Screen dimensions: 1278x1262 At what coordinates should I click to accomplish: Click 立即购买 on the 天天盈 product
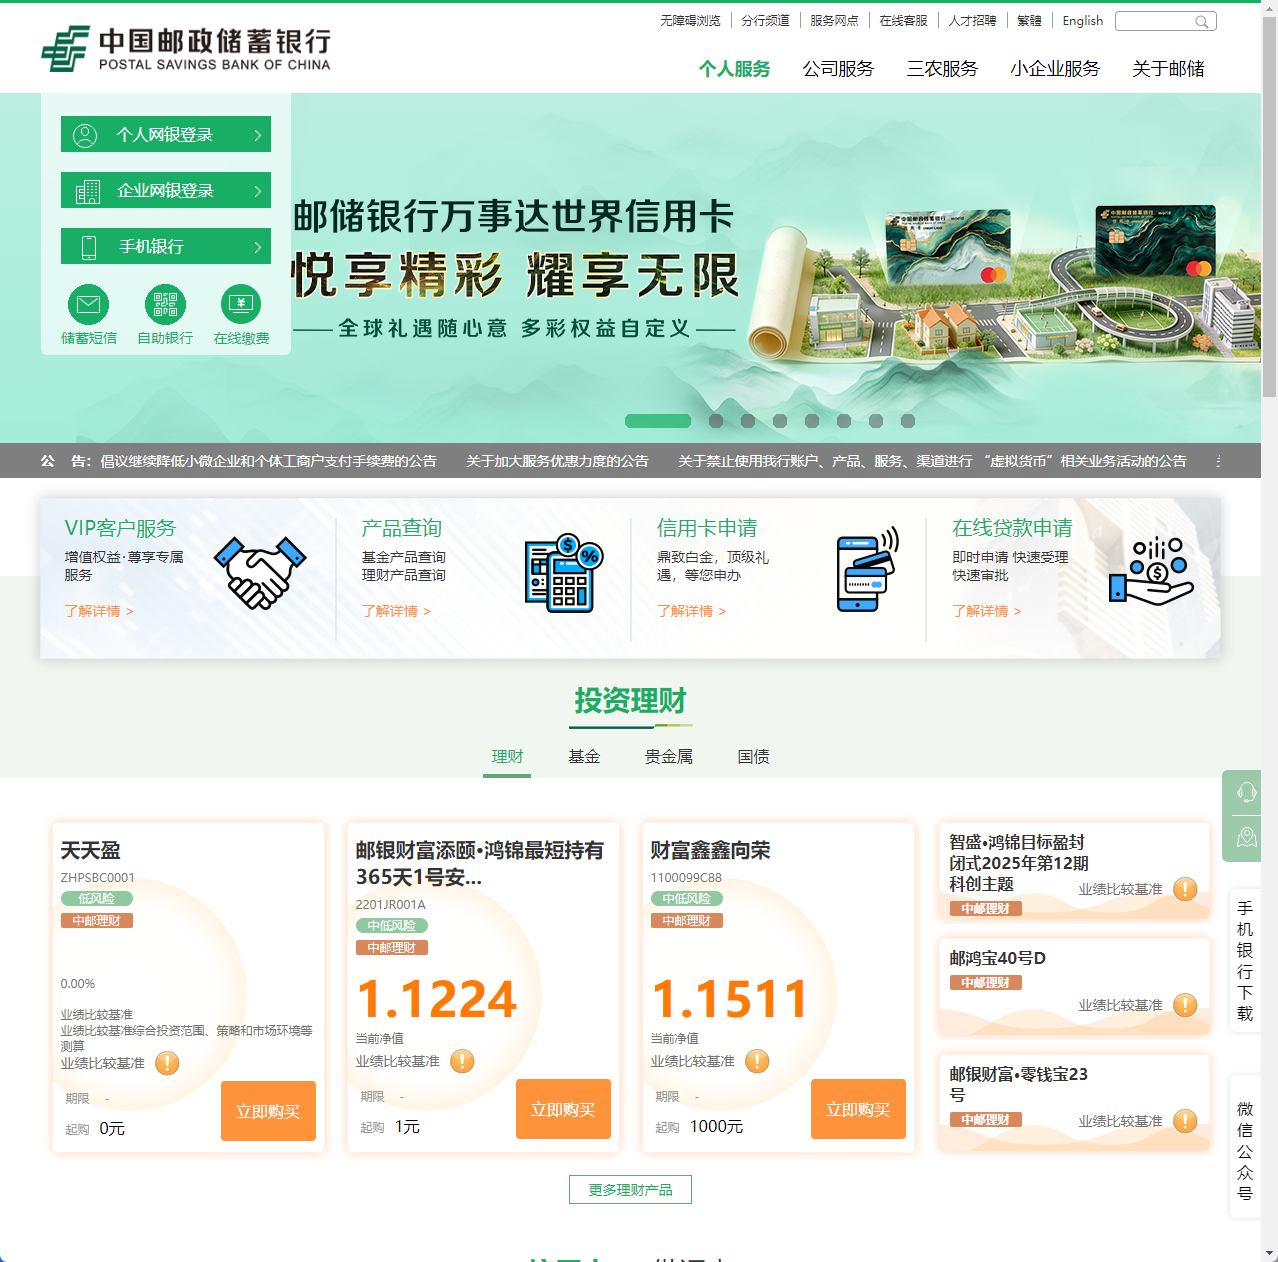point(268,1111)
